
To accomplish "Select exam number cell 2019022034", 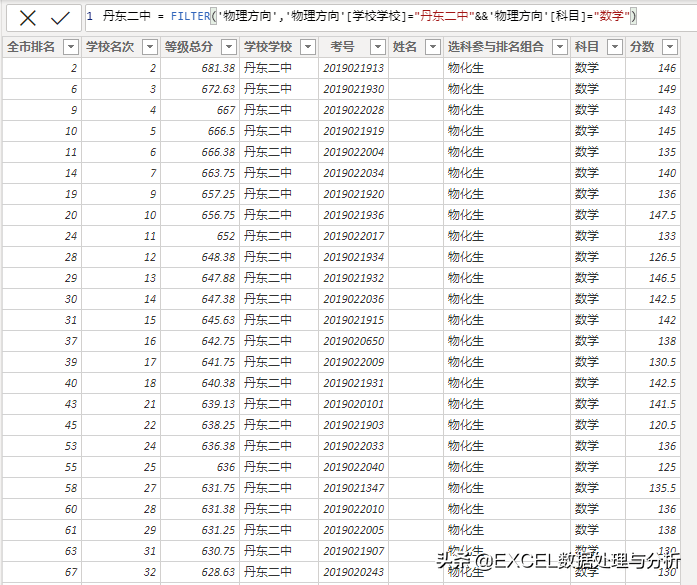I will pos(353,173).
